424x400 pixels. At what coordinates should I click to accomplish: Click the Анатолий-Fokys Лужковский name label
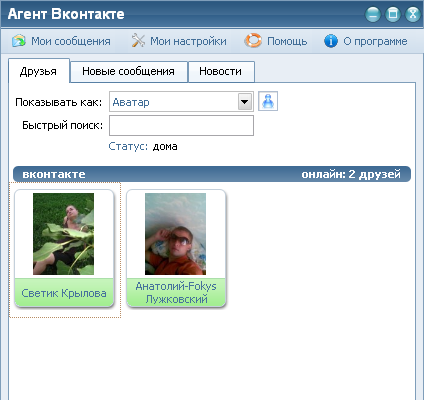(176, 292)
